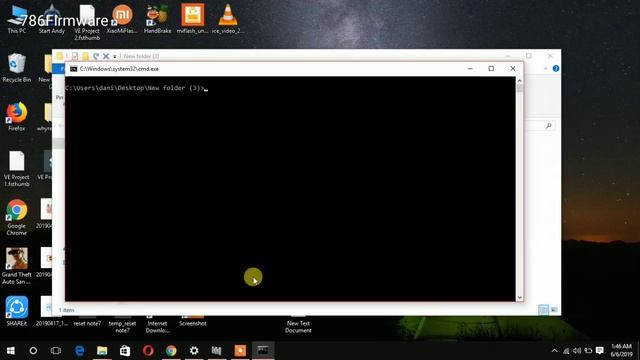The width and height of the screenshot is (640, 360).
Task: Launch SHAREit desktop shortcut
Action: 17,311
